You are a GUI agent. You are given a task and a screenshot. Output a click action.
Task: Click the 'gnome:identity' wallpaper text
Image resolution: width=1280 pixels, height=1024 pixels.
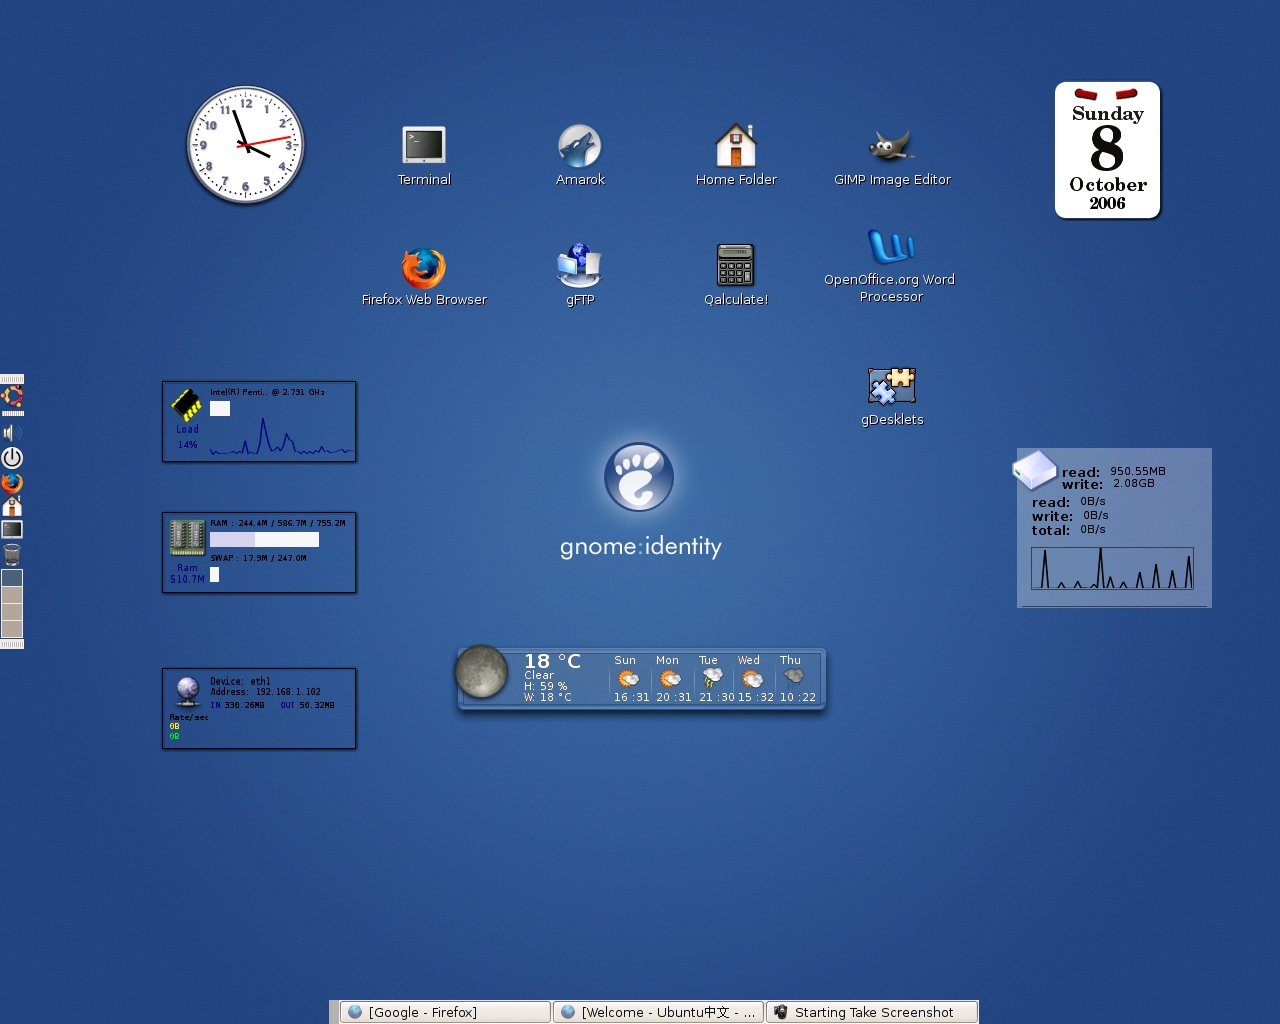pos(641,546)
